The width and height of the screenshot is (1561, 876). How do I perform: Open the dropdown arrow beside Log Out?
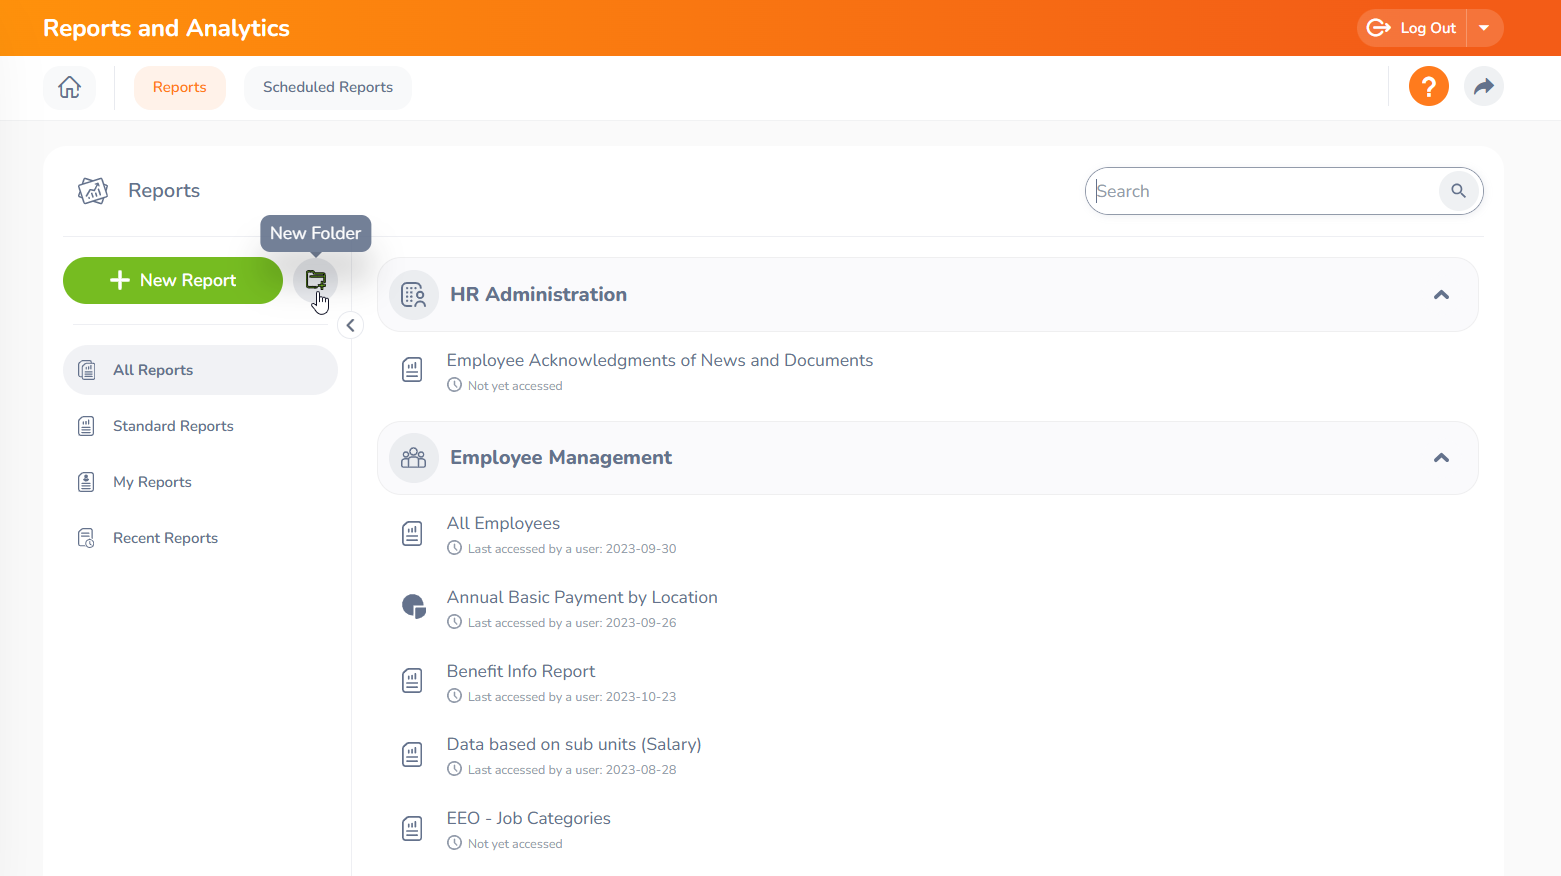pyautogui.click(x=1484, y=28)
